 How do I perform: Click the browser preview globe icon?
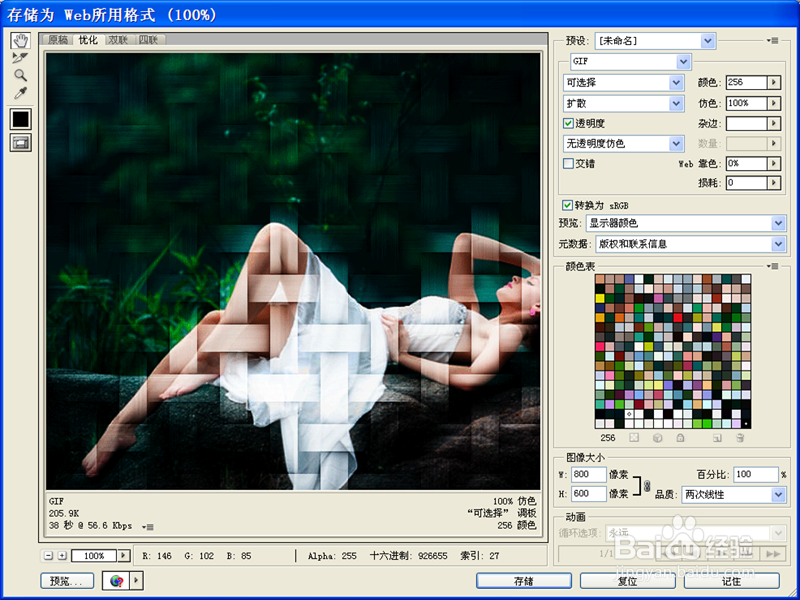[117, 581]
